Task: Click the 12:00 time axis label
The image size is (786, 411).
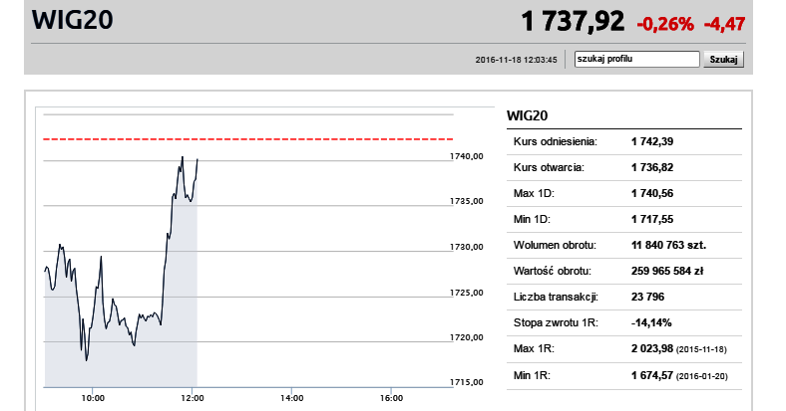Action: pyautogui.click(x=192, y=398)
